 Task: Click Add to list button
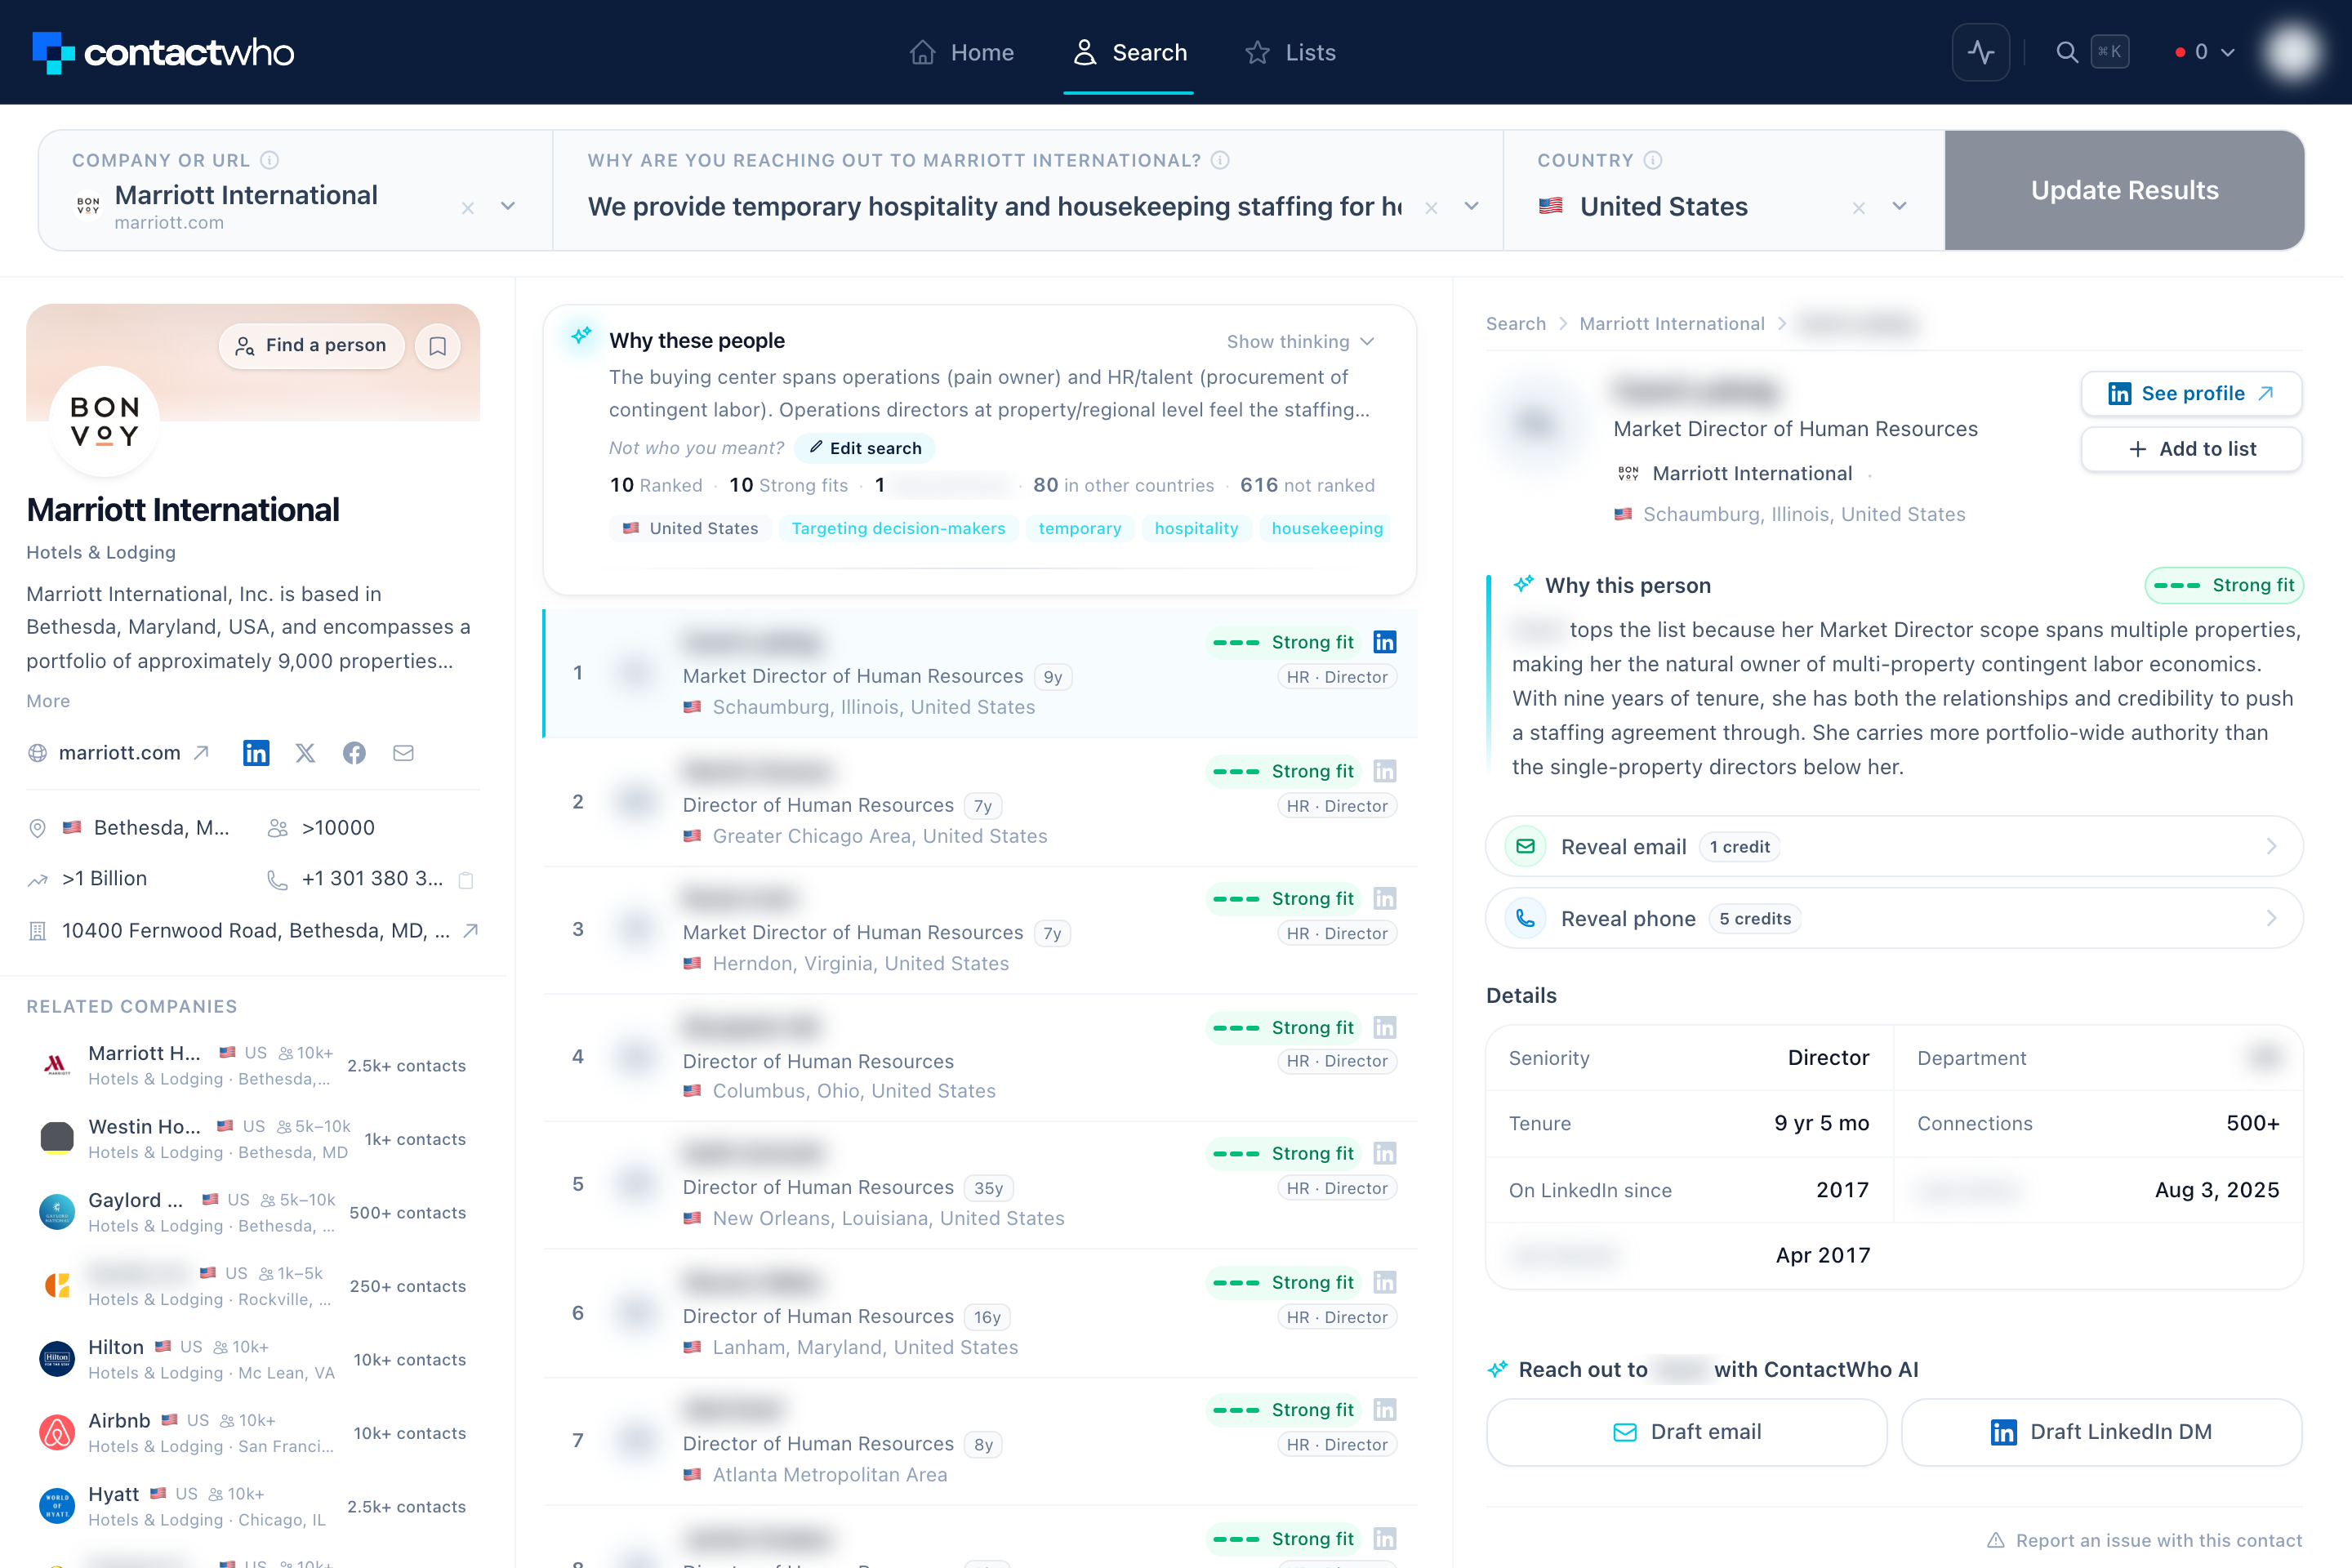[x=2191, y=449]
